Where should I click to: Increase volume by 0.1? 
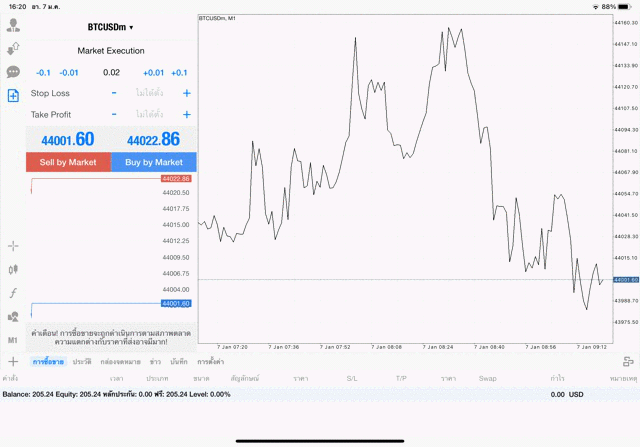(x=179, y=73)
